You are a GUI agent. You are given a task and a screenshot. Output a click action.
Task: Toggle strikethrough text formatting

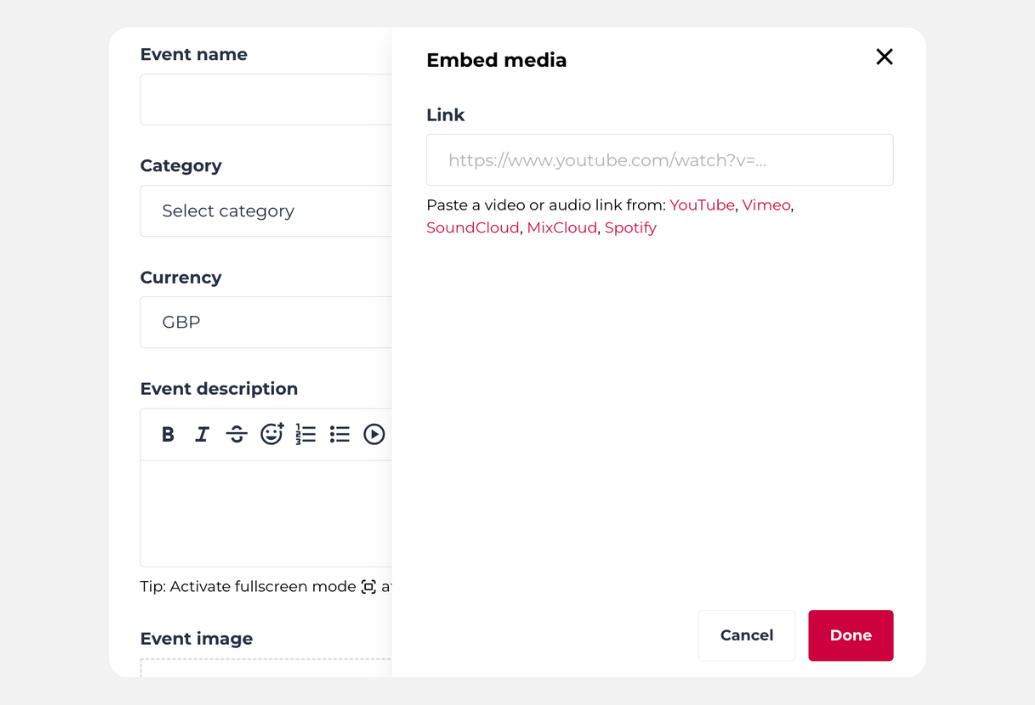236,433
